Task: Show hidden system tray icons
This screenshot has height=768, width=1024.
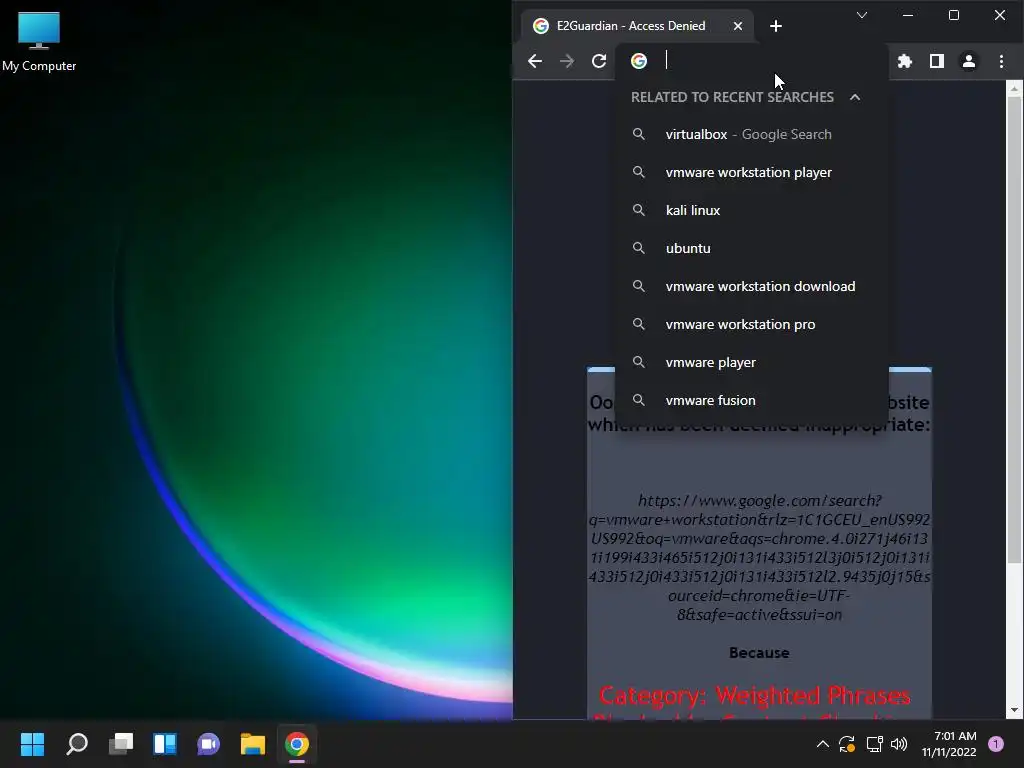Action: click(x=823, y=744)
